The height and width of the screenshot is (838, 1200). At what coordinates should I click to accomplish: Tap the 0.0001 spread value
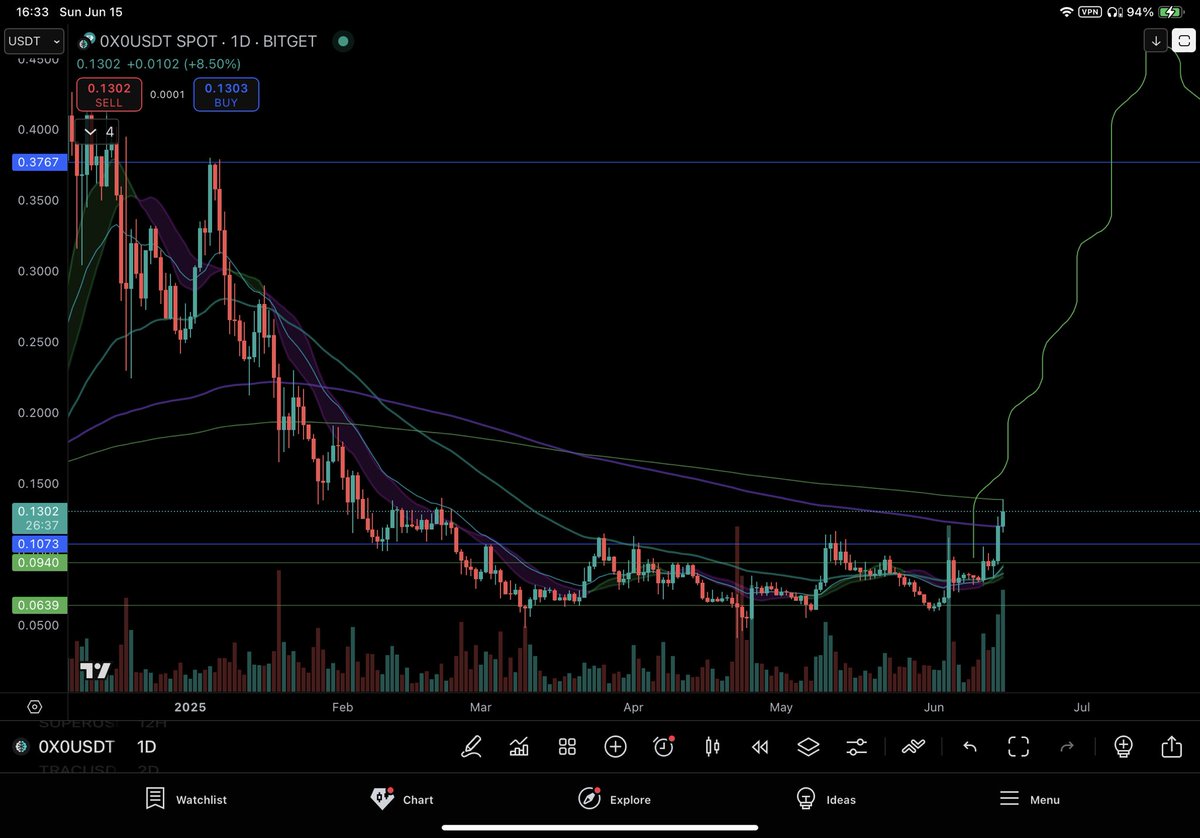pyautogui.click(x=167, y=95)
